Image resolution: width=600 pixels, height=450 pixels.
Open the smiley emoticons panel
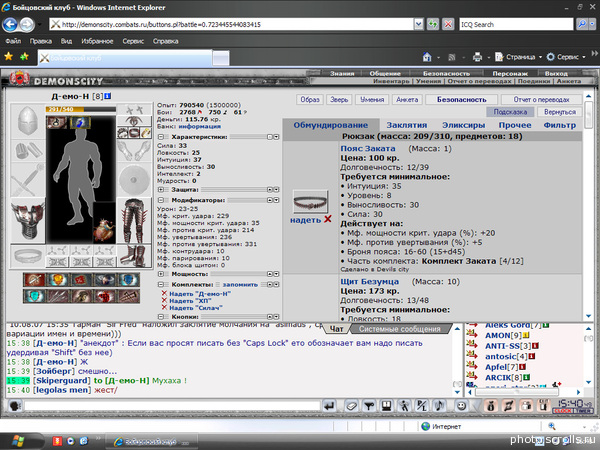[461, 406]
